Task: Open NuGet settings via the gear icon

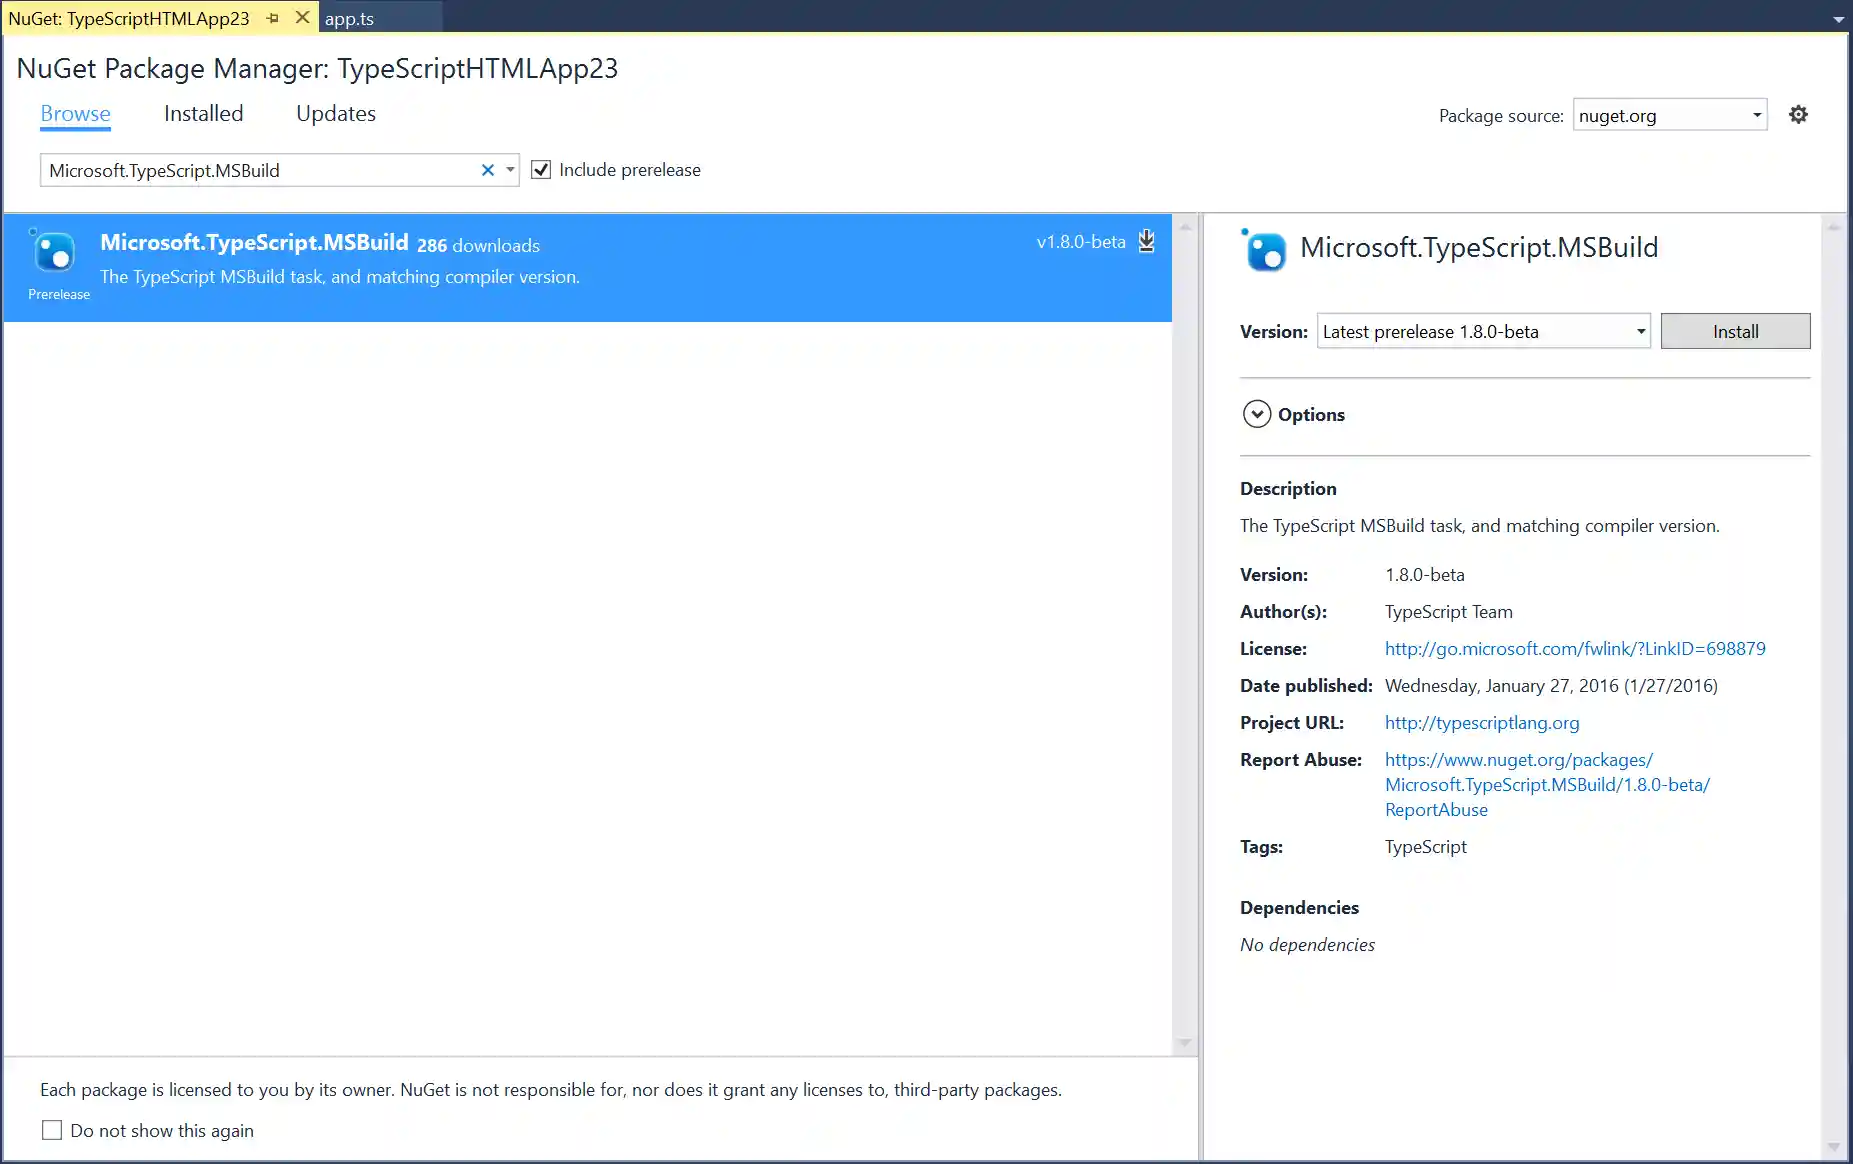Action: [1797, 114]
